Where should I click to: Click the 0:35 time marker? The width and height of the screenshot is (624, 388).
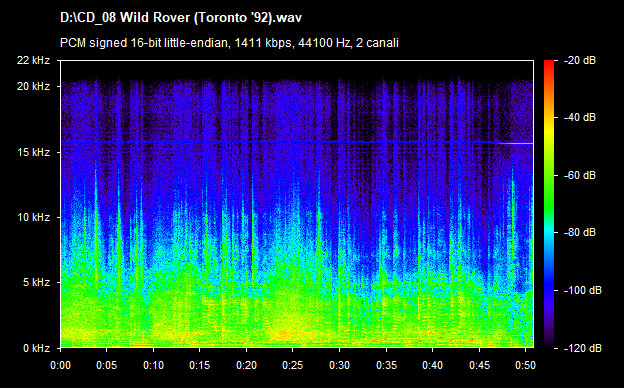(x=386, y=365)
